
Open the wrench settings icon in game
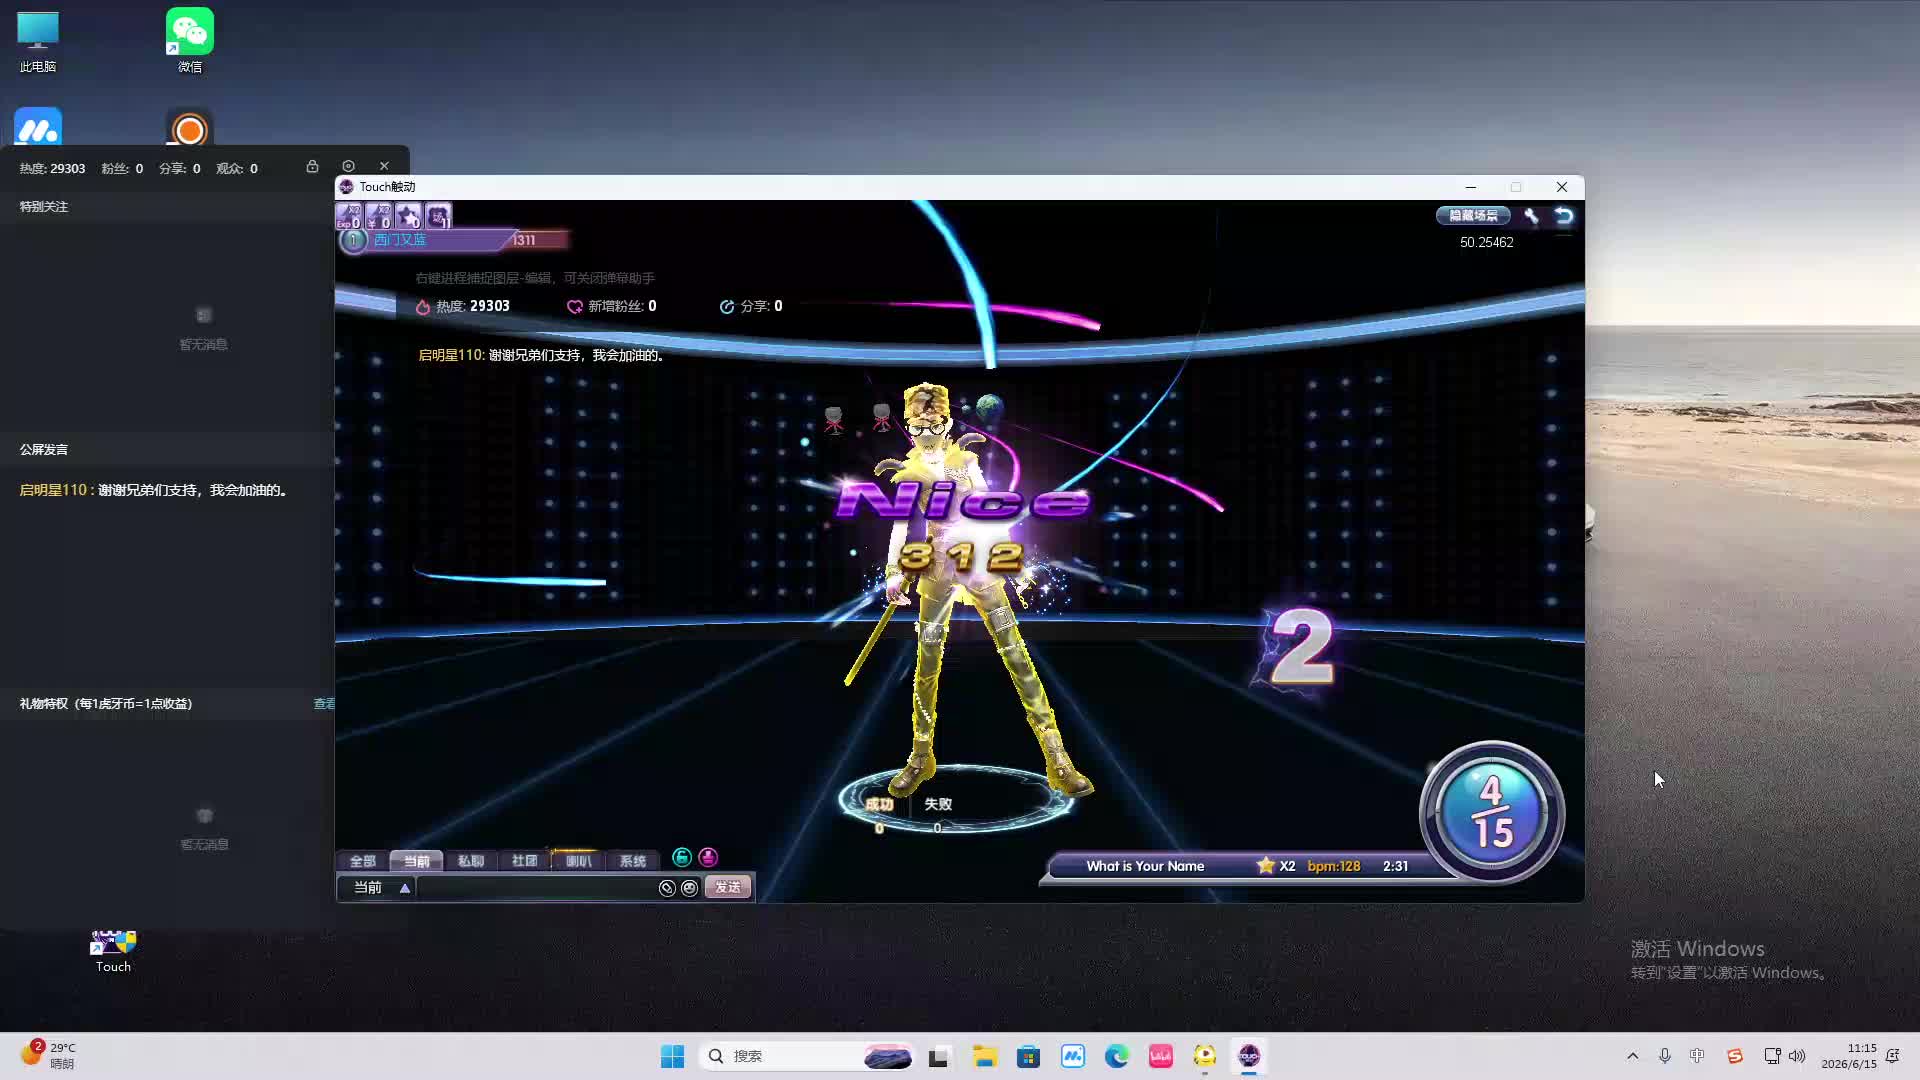point(1531,216)
